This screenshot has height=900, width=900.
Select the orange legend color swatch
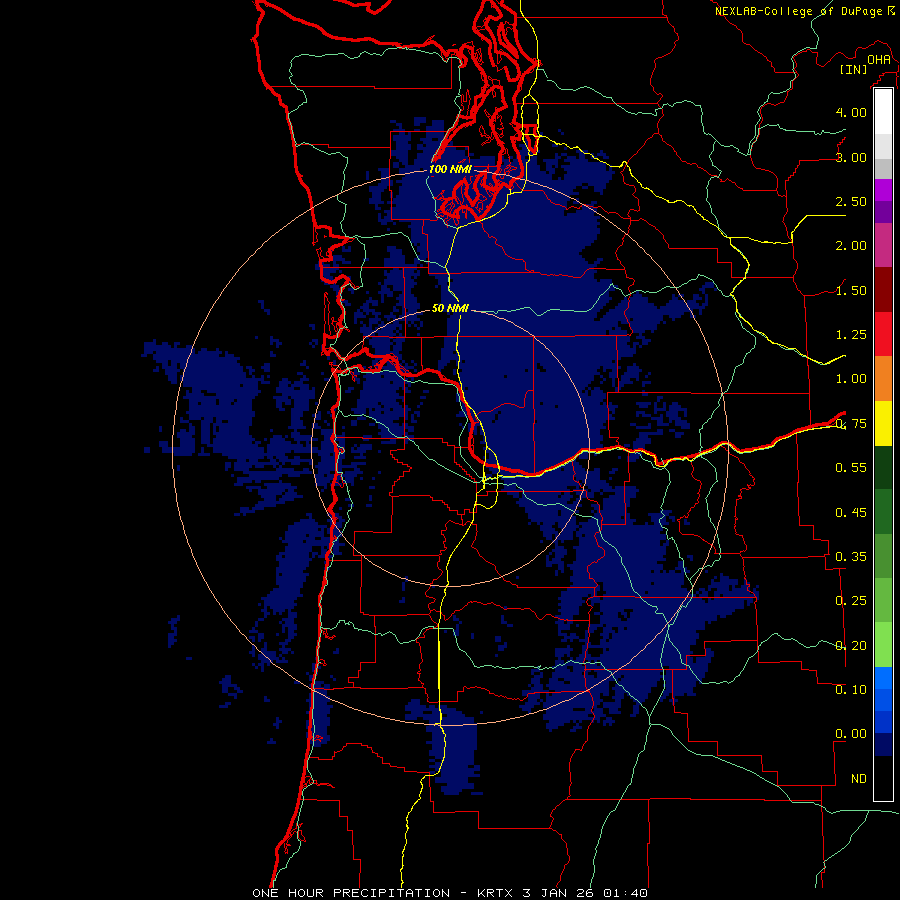tap(883, 378)
